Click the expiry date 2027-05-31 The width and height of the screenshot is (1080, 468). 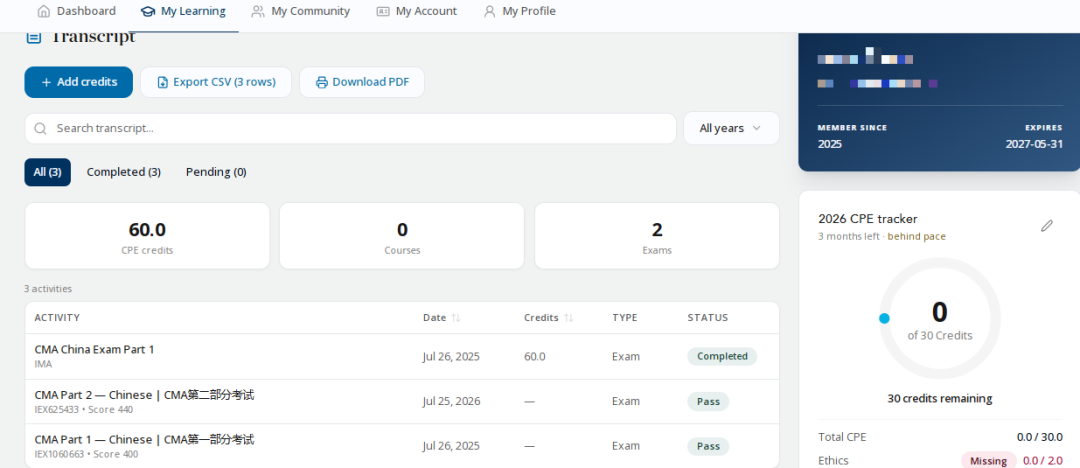[1034, 144]
